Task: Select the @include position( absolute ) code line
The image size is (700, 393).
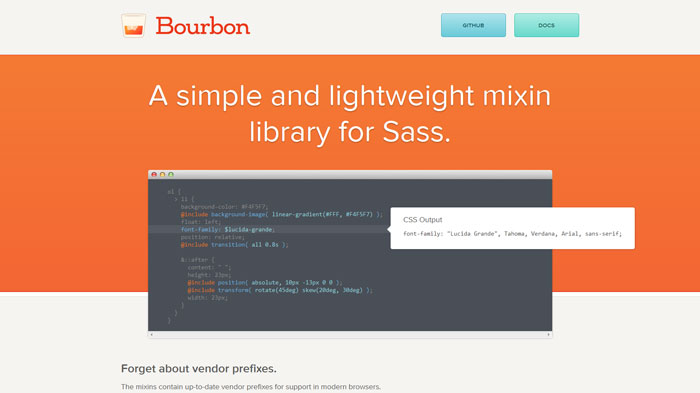Action: (x=265, y=282)
